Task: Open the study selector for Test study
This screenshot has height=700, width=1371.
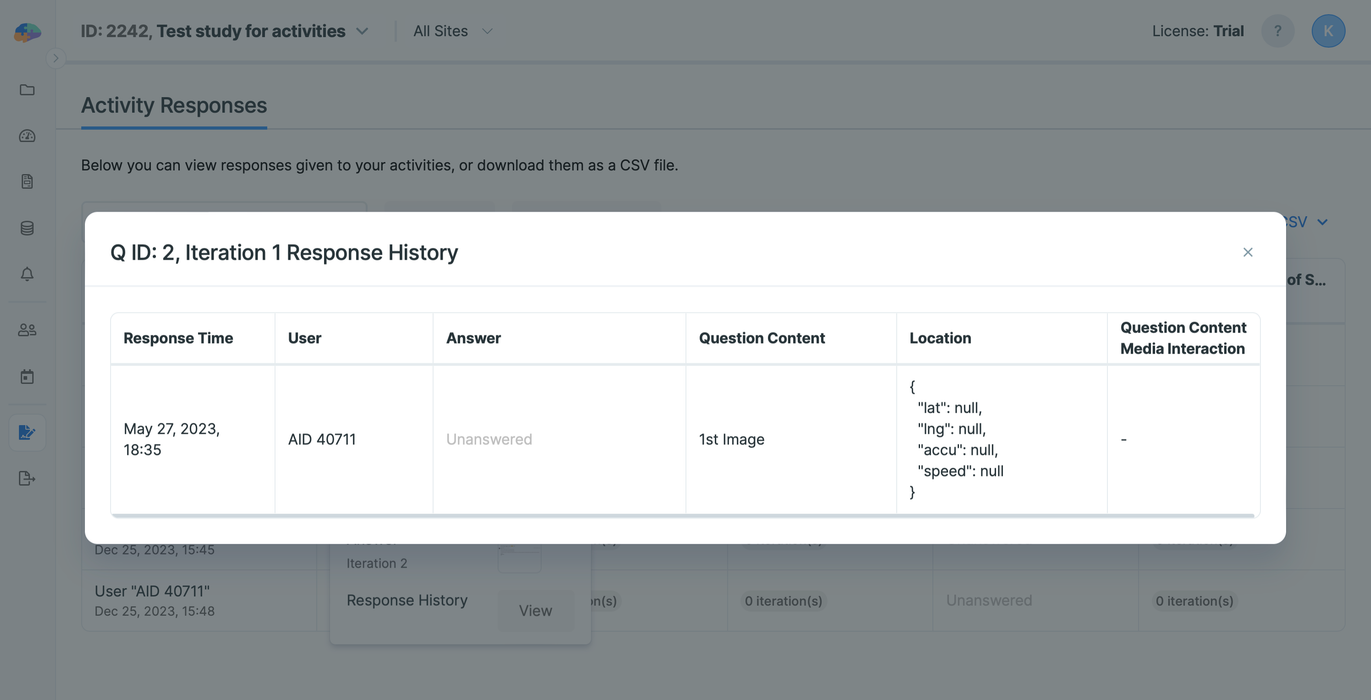Action: point(360,30)
